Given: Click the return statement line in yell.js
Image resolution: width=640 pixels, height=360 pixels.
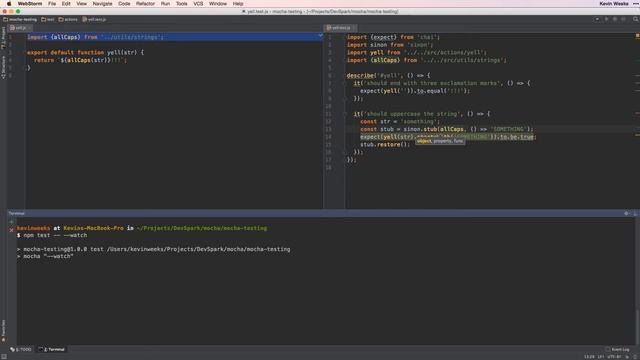Looking at the screenshot, I should 80,60.
